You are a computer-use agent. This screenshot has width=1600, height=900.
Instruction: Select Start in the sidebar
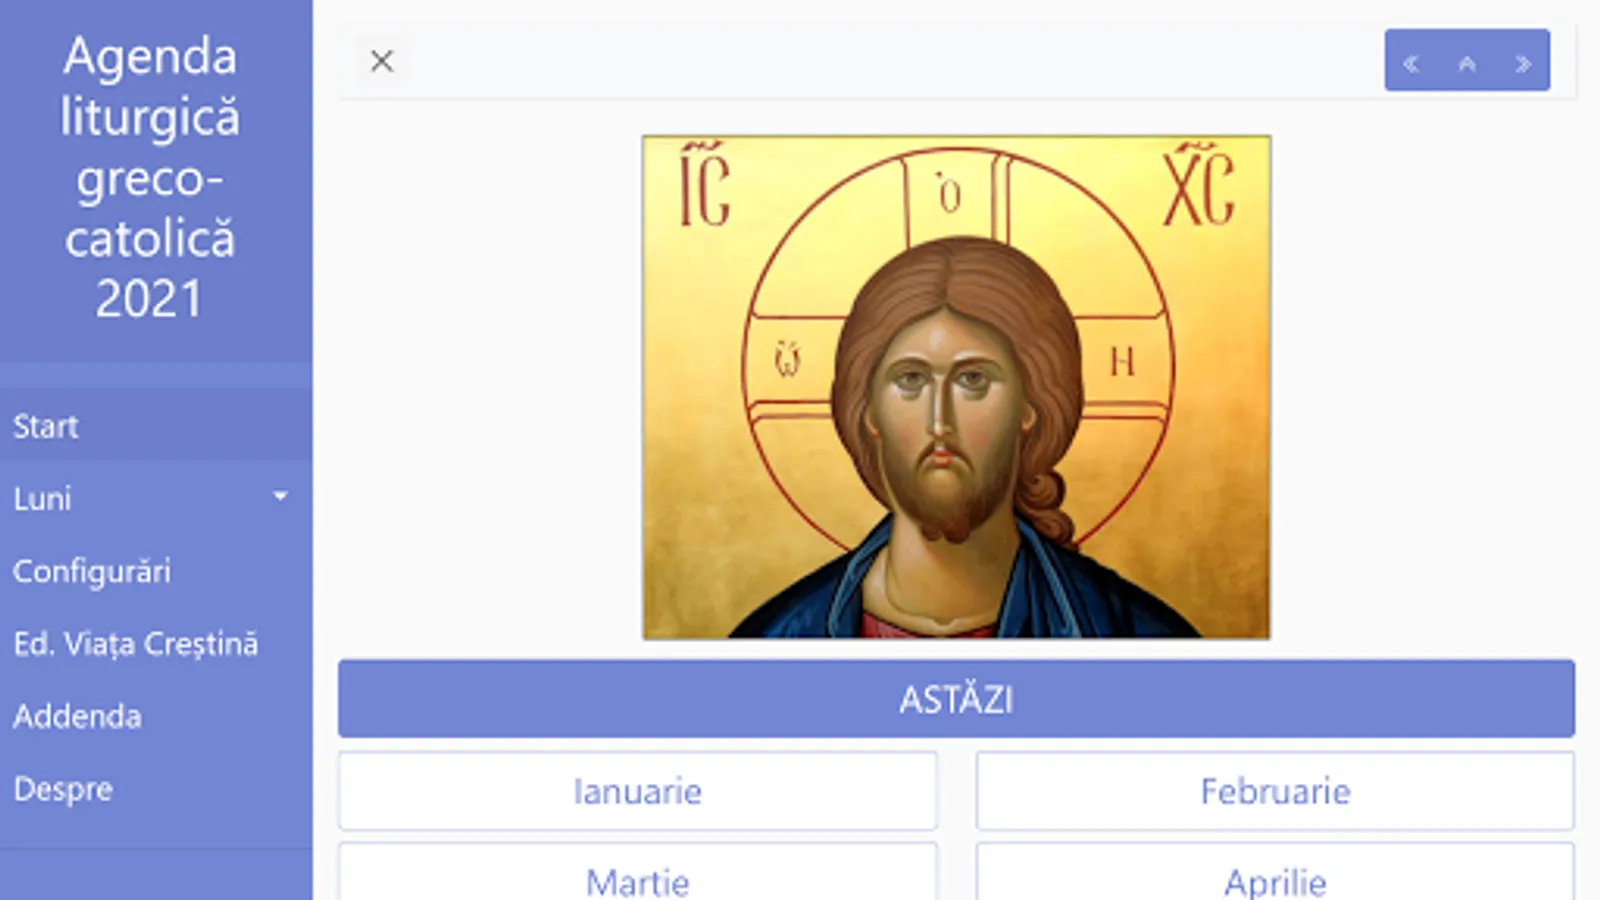click(46, 426)
